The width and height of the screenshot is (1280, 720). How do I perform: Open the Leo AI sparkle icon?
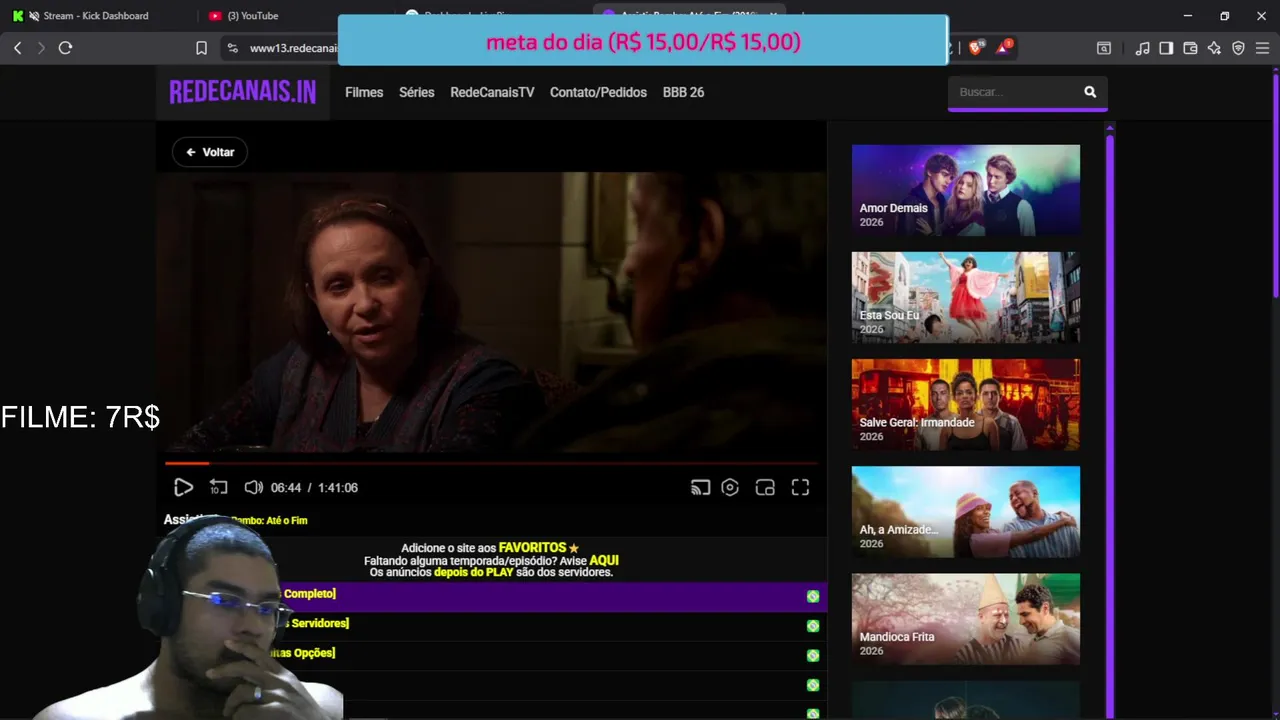[x=1214, y=48]
